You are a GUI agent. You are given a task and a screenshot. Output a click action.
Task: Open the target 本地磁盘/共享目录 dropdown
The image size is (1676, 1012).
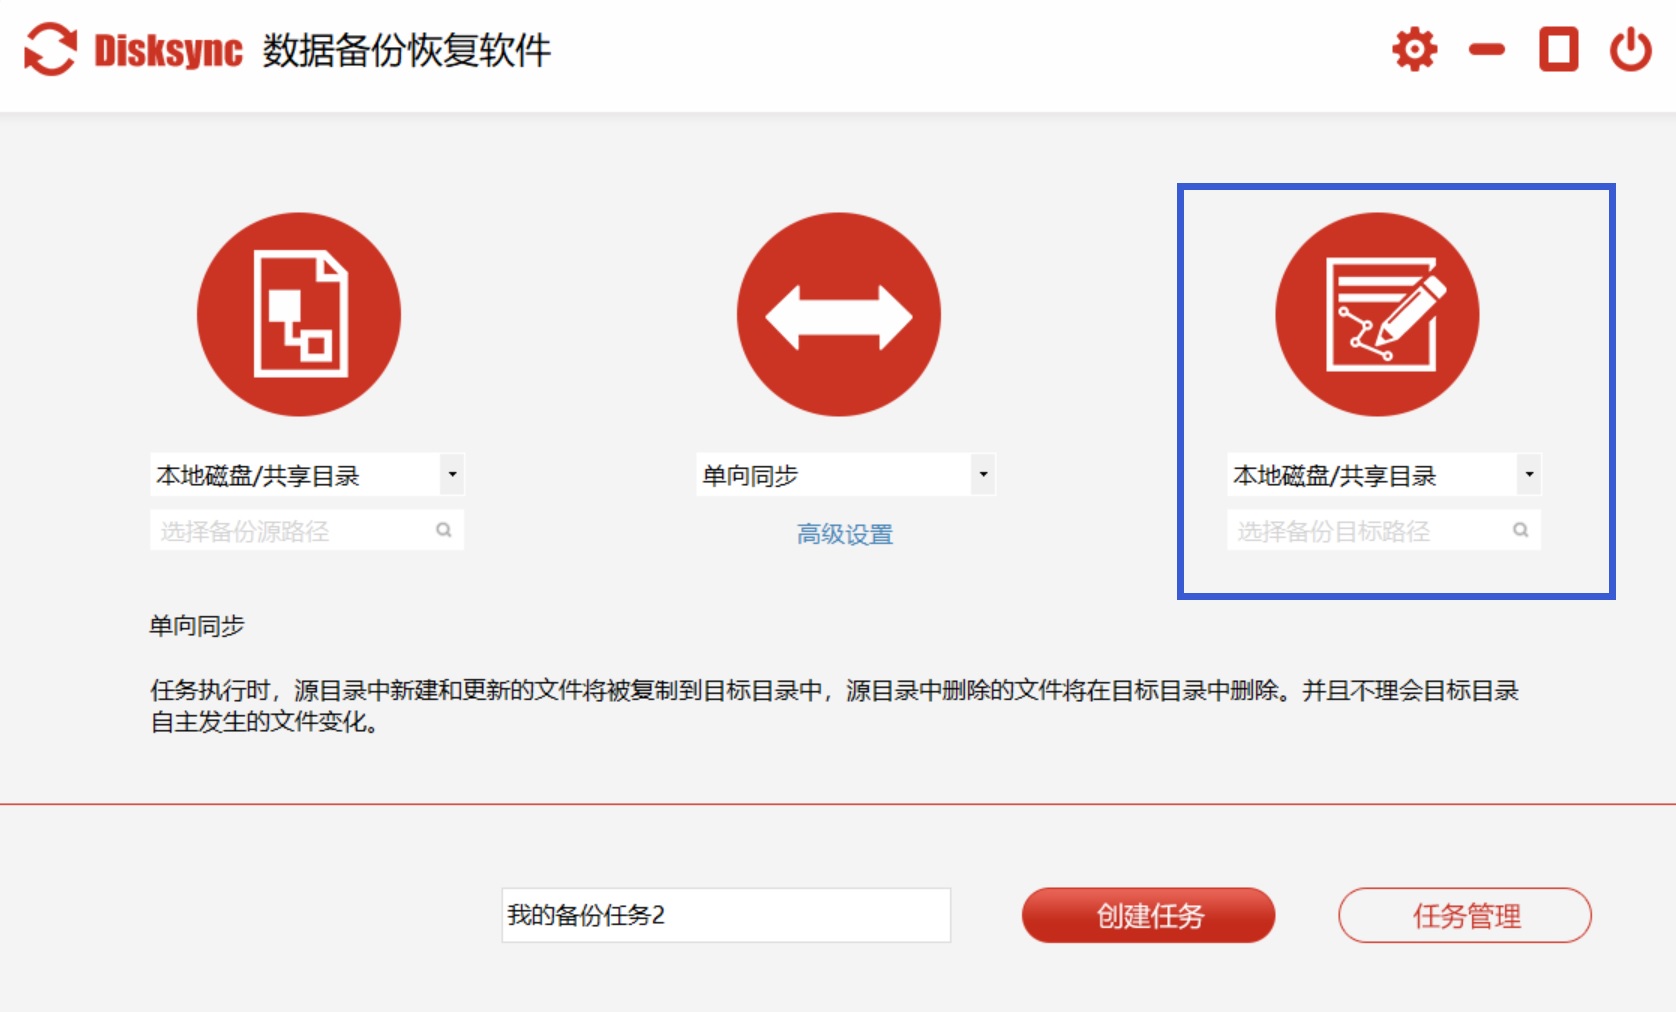(x=1384, y=475)
